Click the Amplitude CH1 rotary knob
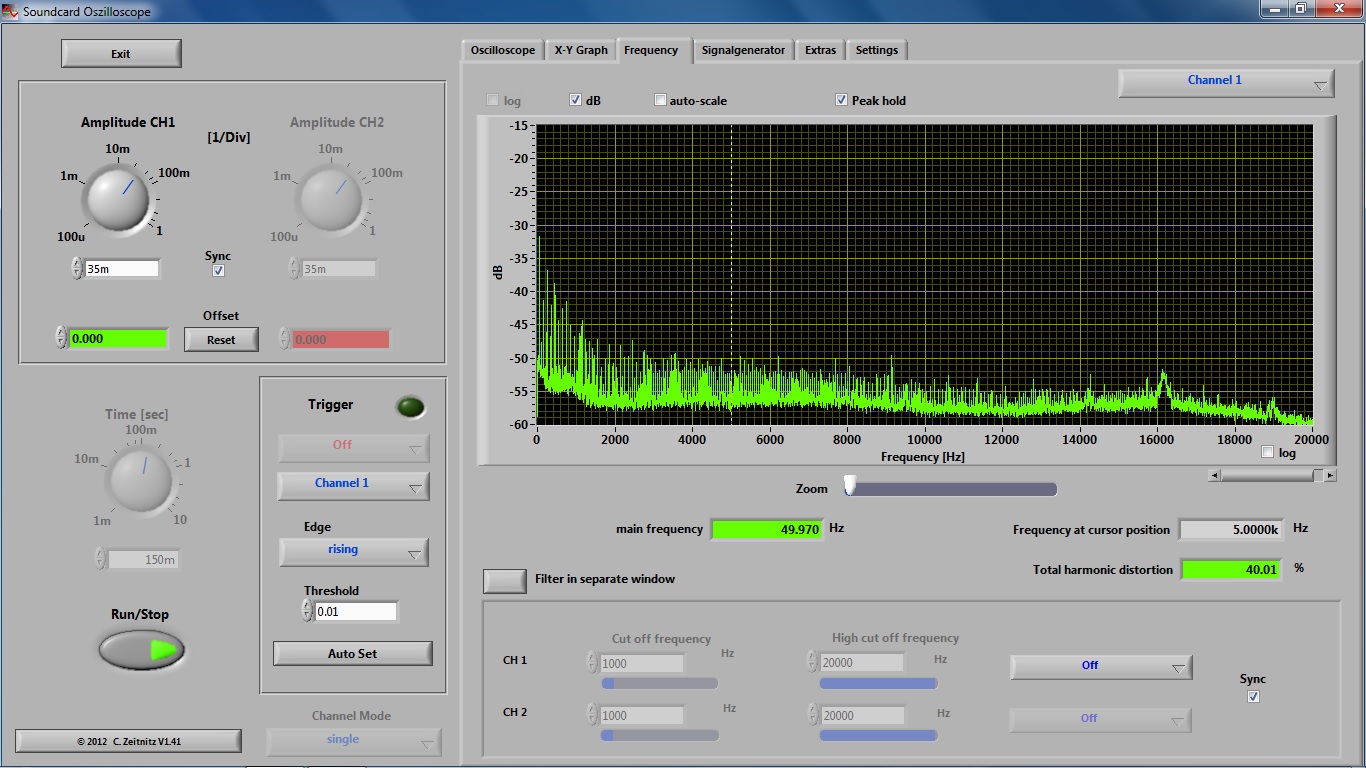The image size is (1366, 768). (x=117, y=197)
